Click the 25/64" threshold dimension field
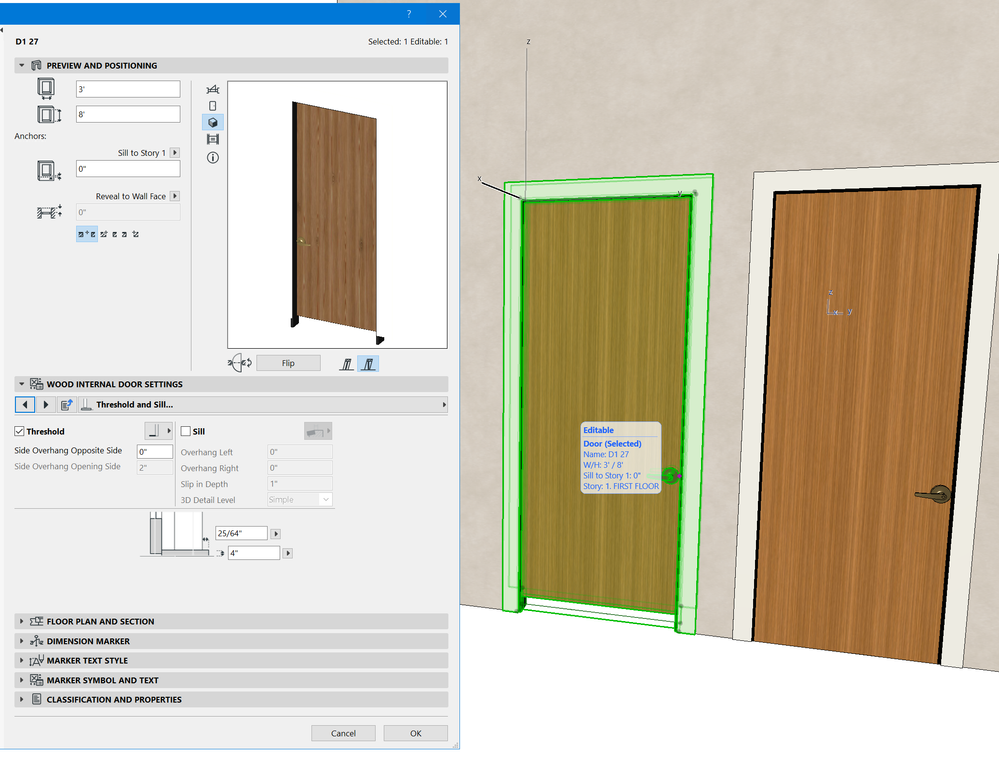The image size is (999, 761). (241, 533)
